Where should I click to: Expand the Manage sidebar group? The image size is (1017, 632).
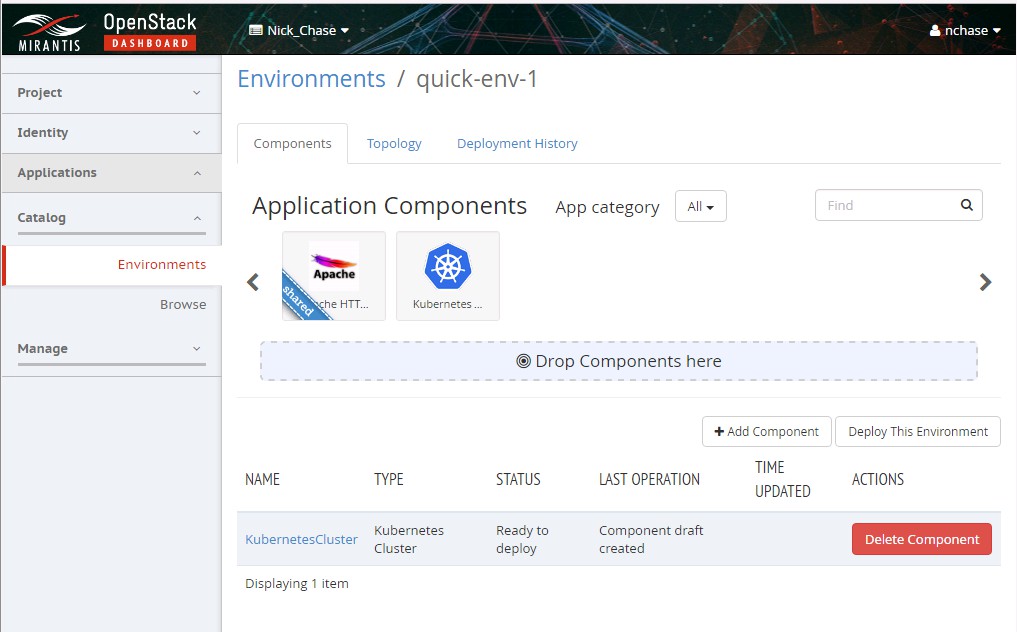(112, 349)
